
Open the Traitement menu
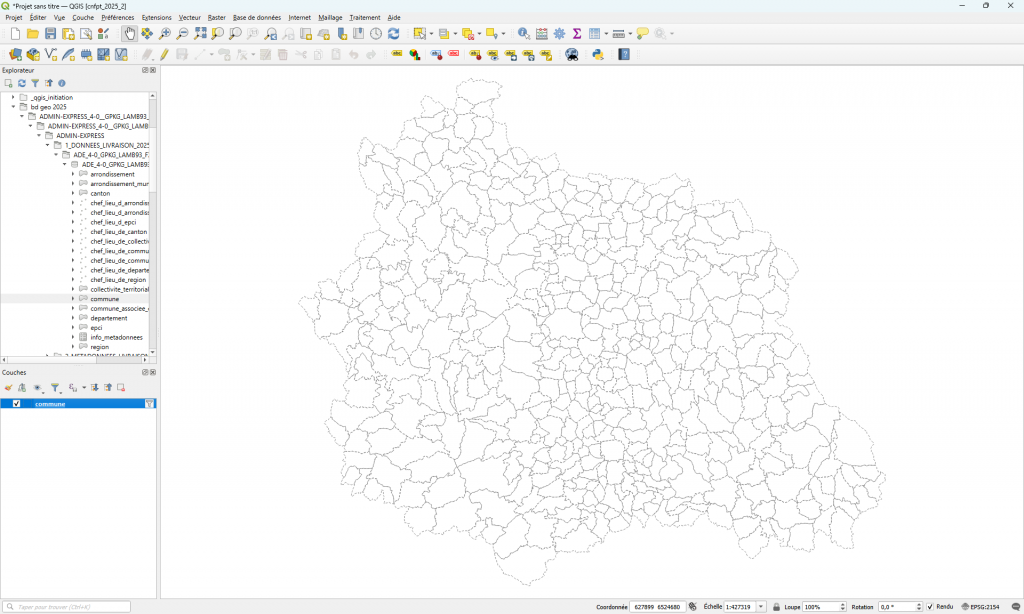pos(364,18)
